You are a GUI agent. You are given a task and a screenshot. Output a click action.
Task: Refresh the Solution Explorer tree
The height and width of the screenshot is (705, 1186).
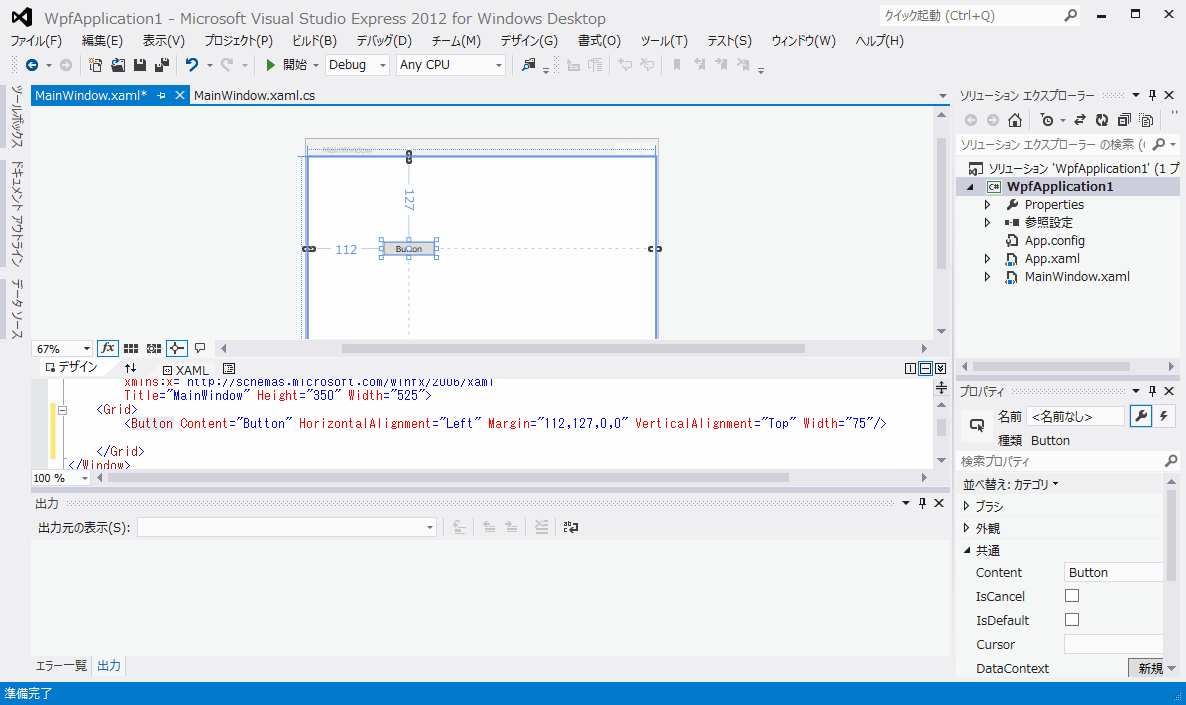tap(1102, 120)
